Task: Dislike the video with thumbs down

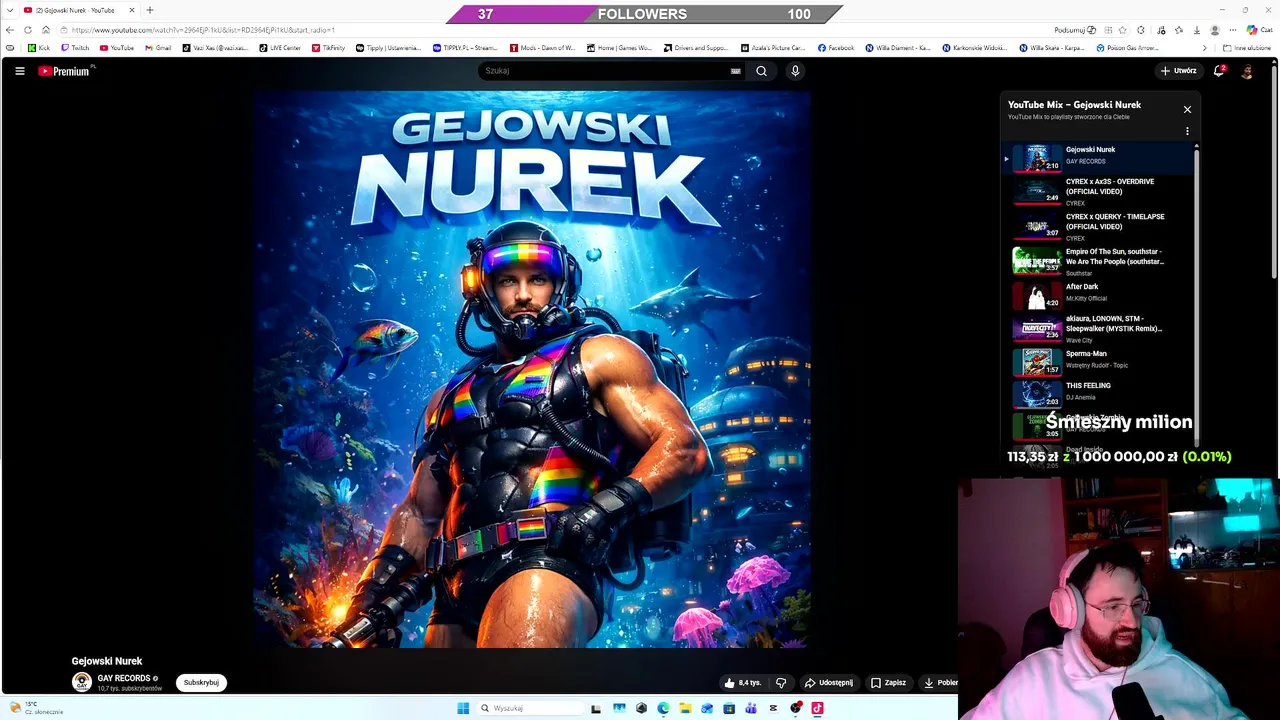Action: [x=781, y=683]
